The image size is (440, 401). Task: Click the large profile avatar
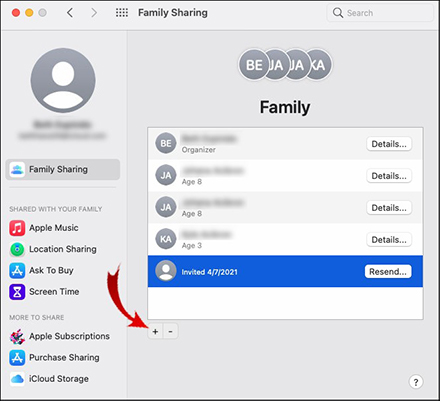click(63, 80)
